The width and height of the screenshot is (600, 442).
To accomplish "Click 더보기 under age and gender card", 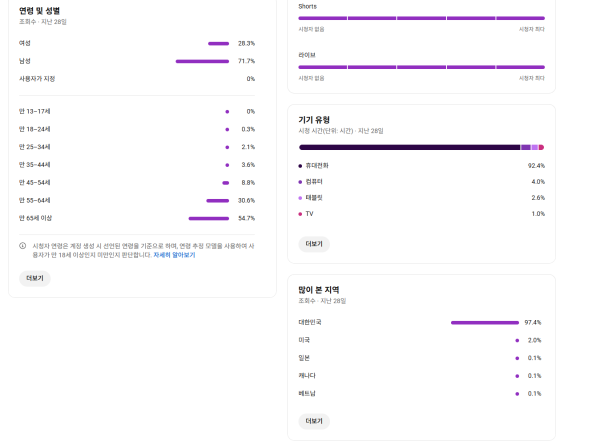I will [x=35, y=278].
